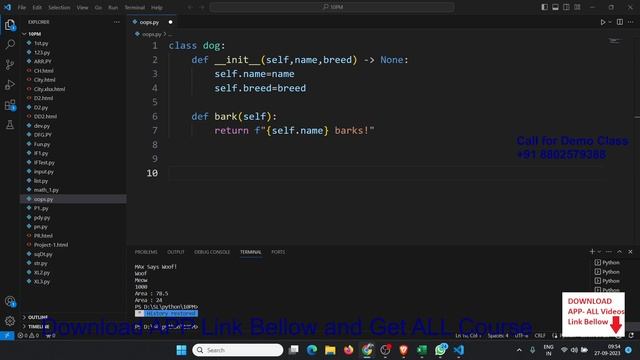Open the Accounts menu icon
Viewport: 640px width, 360px height.
10,301
